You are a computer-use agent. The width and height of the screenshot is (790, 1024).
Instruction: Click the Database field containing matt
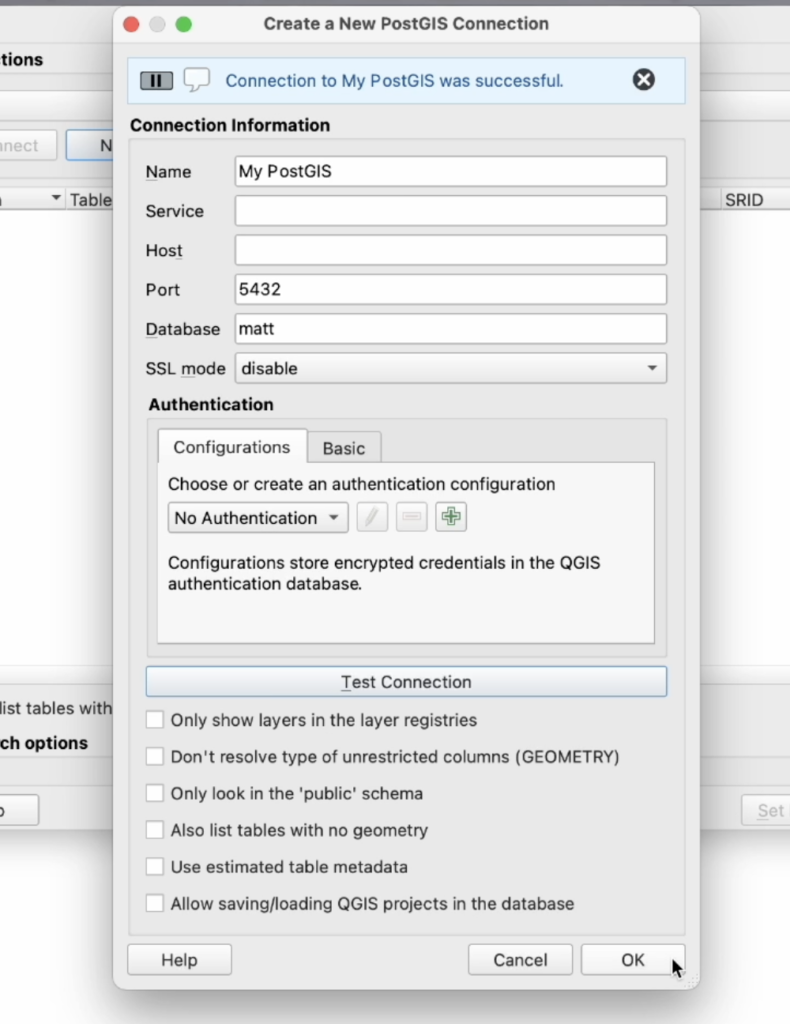(450, 328)
